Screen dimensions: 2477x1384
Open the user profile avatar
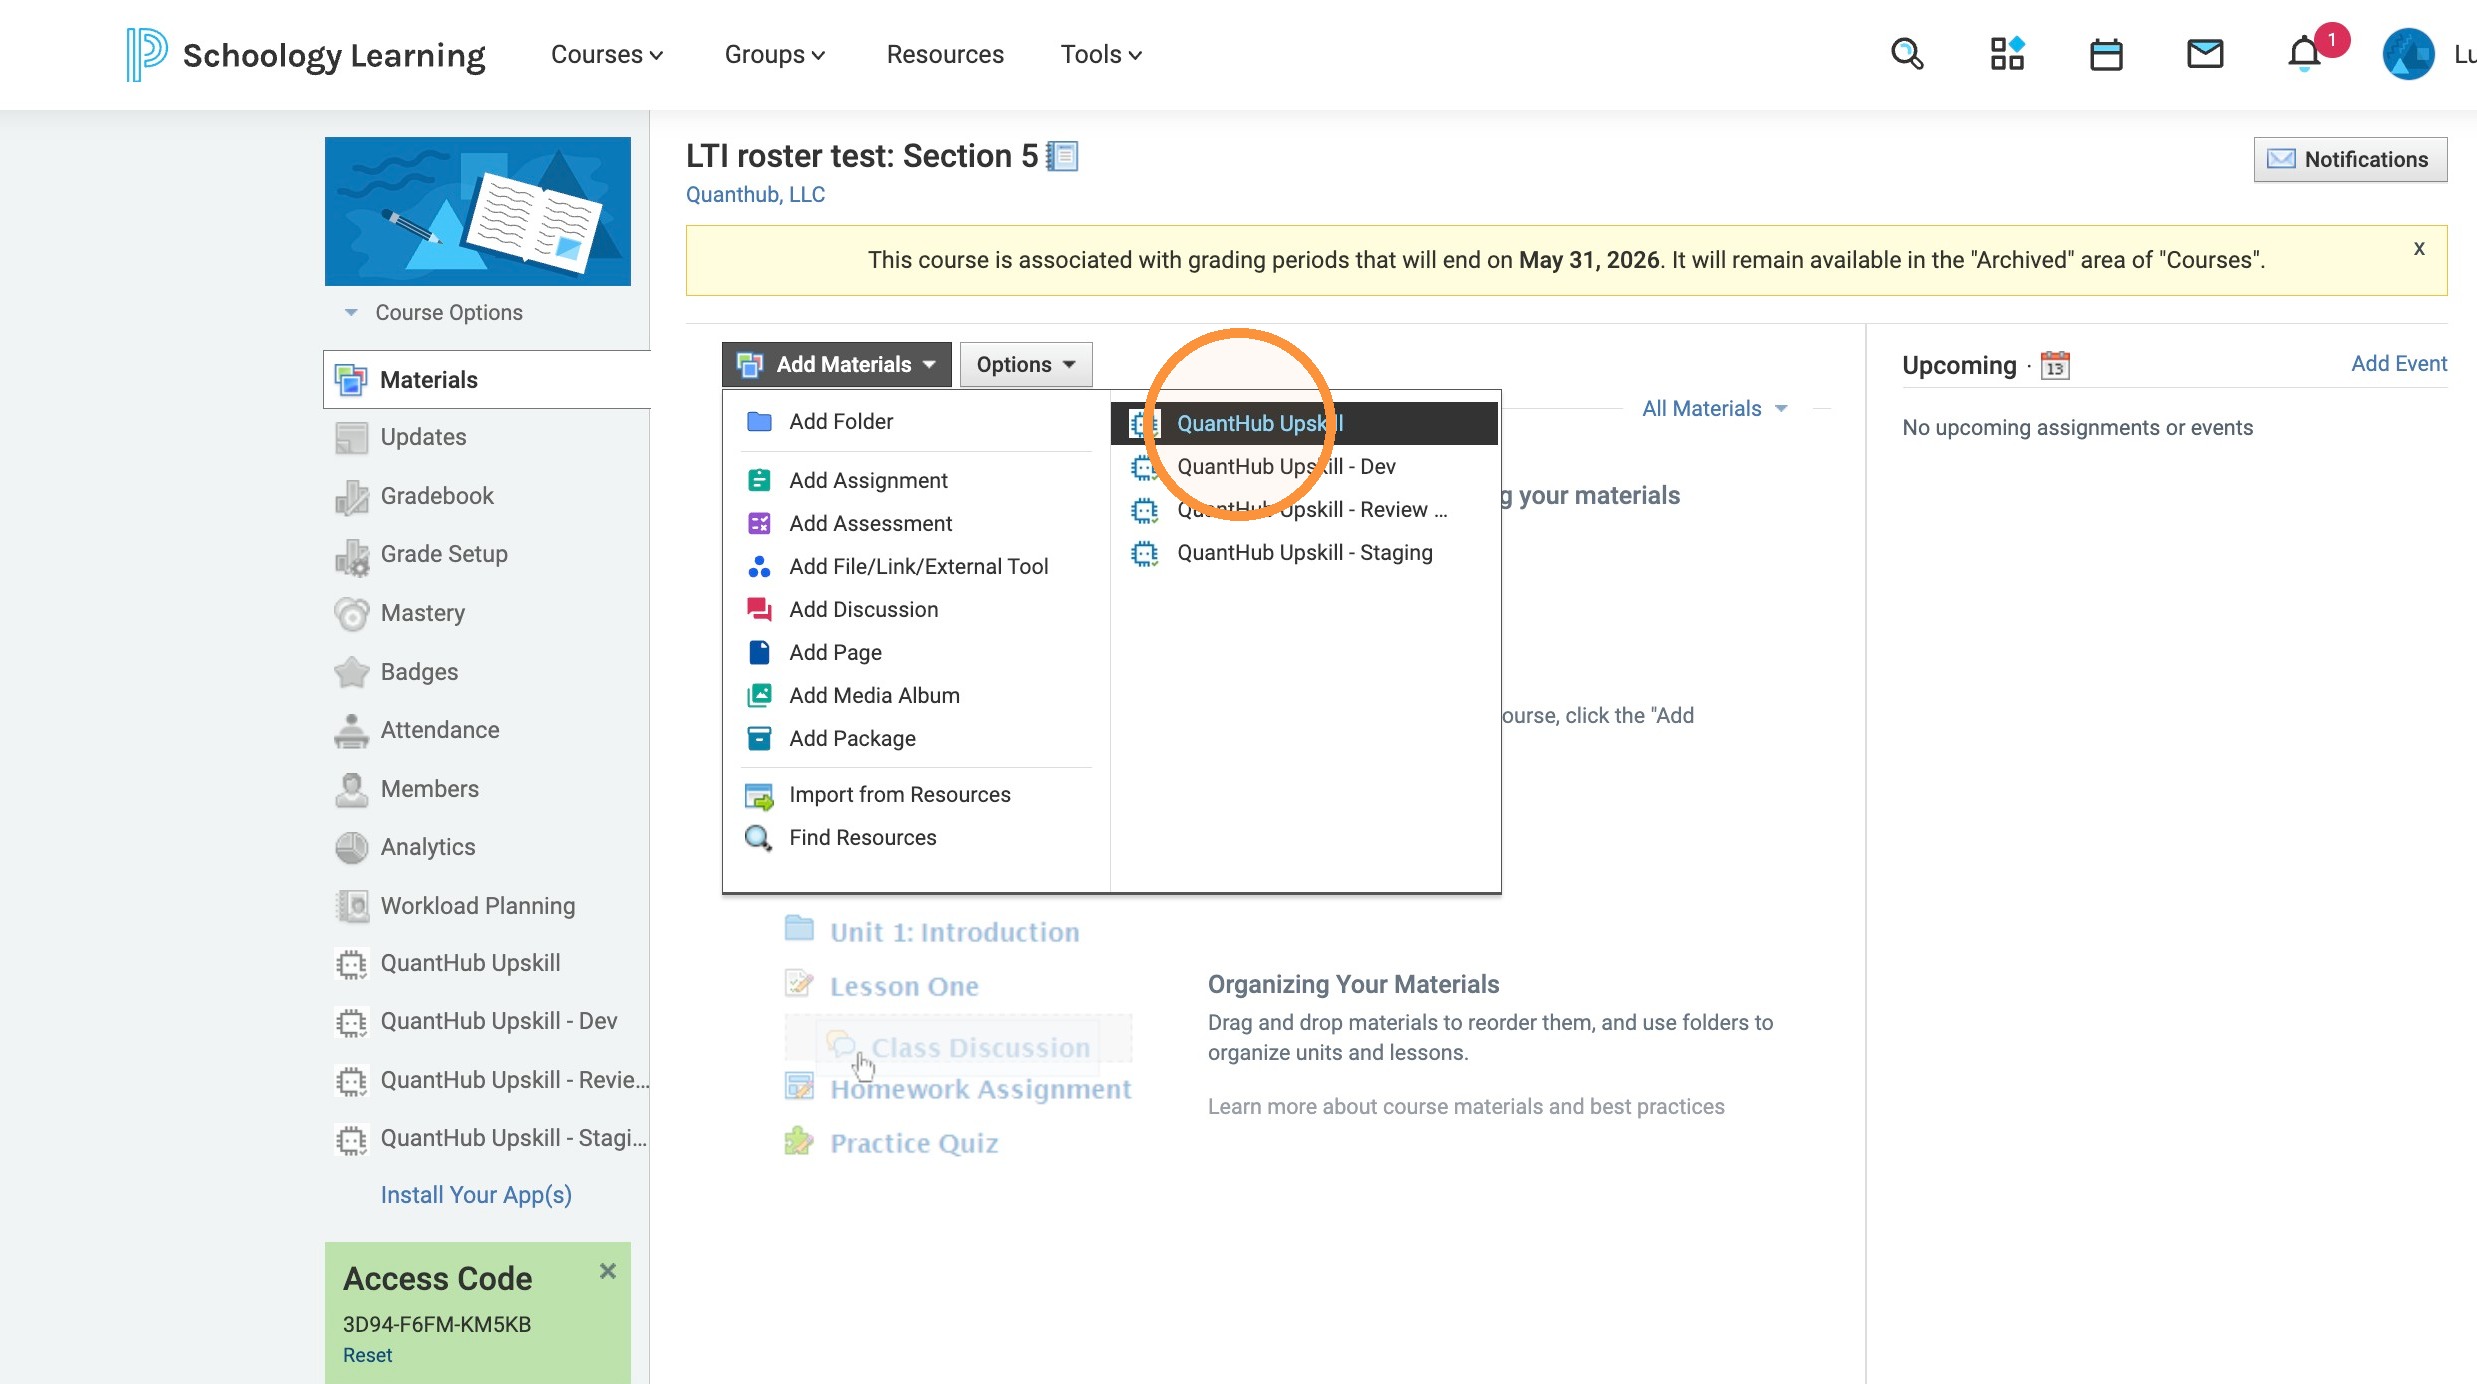click(x=2408, y=54)
